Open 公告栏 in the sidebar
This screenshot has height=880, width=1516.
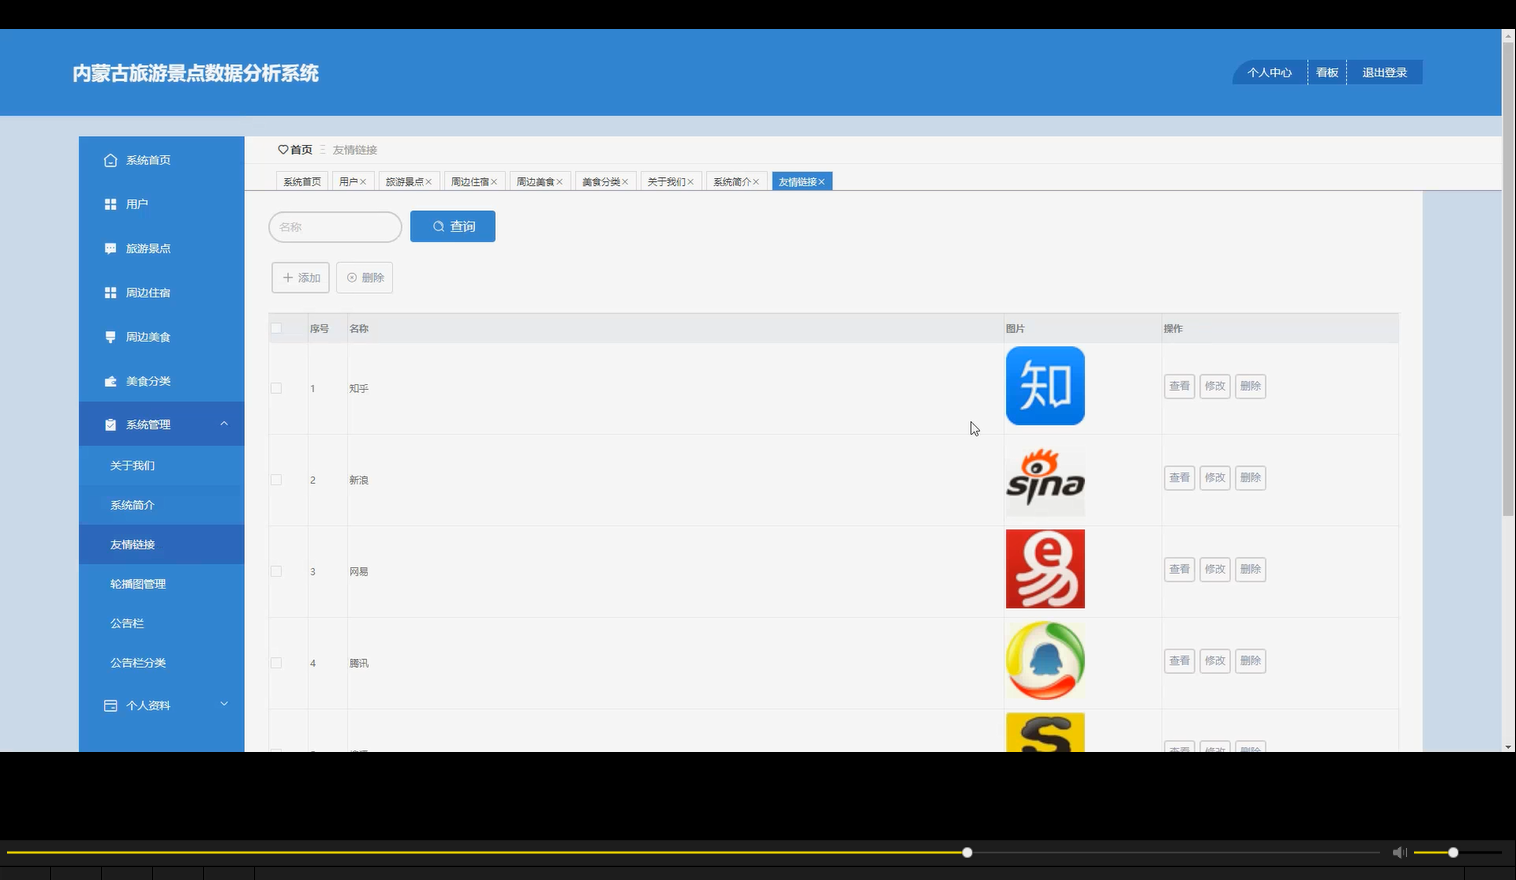[x=162, y=623]
